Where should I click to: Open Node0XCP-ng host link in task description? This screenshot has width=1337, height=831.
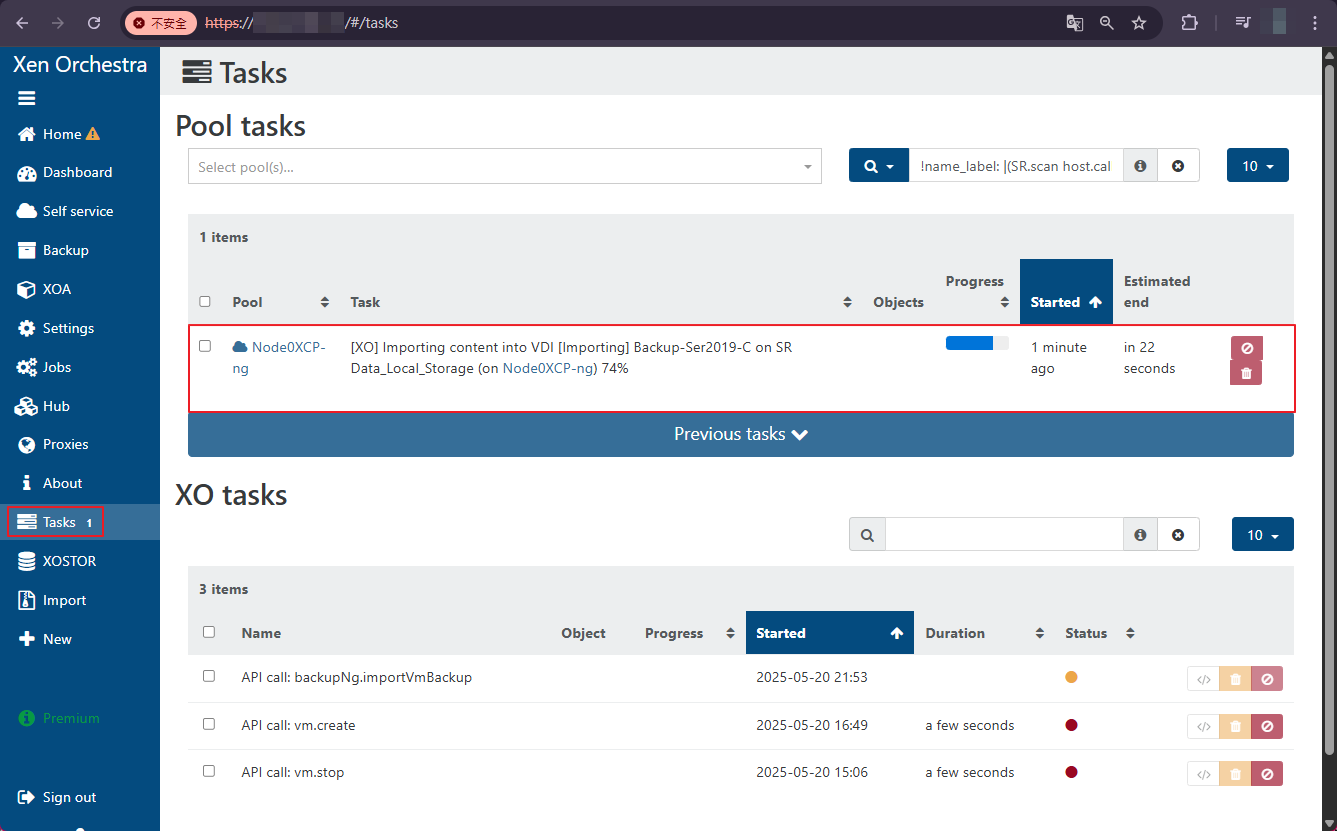click(549, 368)
